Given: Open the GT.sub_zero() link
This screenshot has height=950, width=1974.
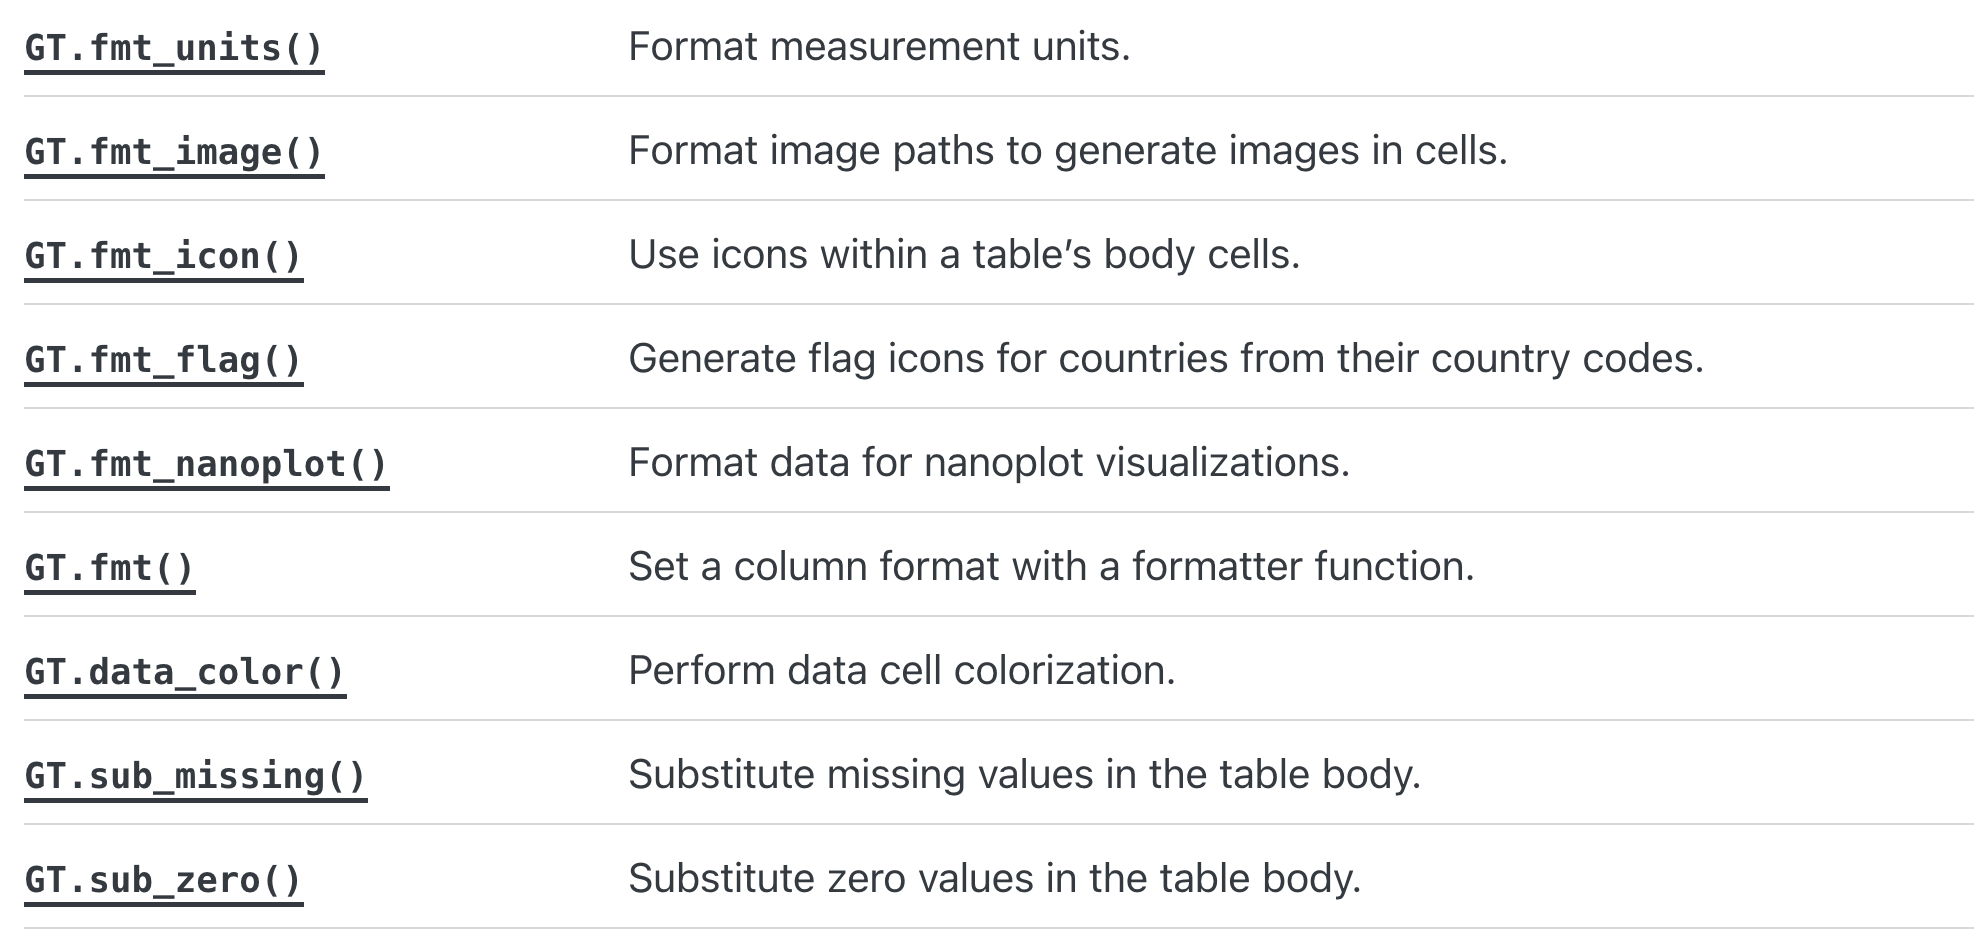Looking at the screenshot, I should tap(163, 880).
